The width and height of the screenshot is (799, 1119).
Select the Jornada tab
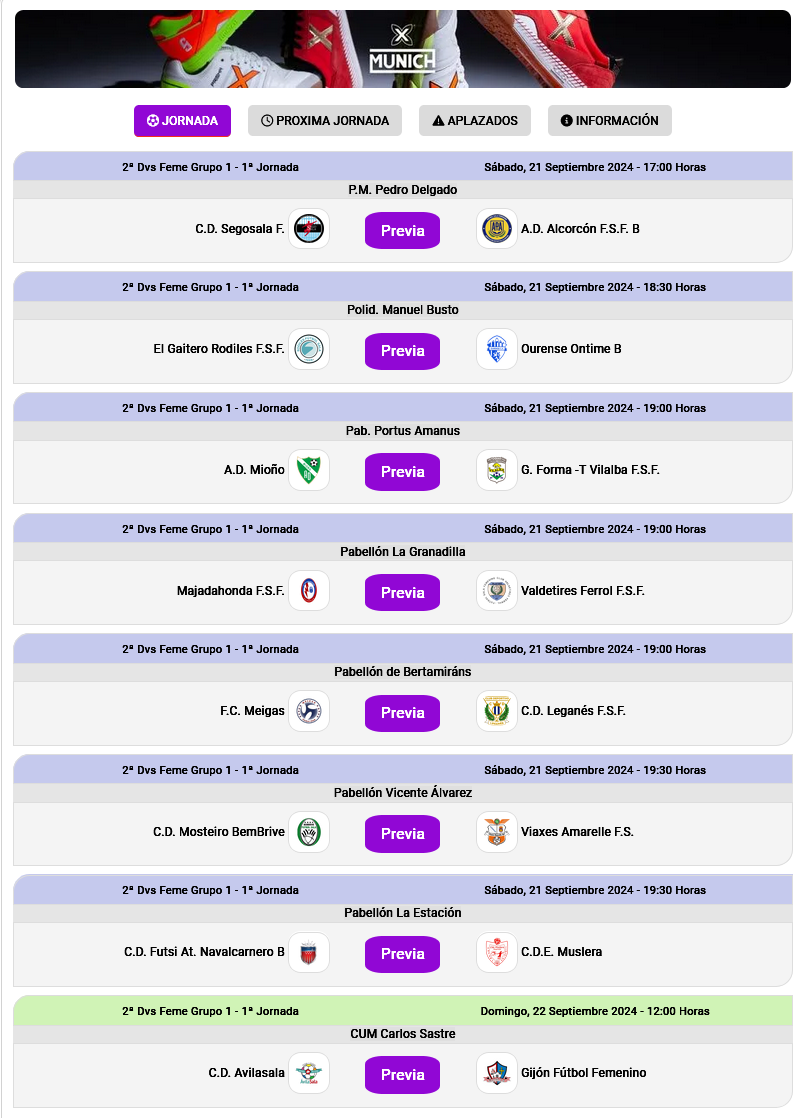point(182,121)
